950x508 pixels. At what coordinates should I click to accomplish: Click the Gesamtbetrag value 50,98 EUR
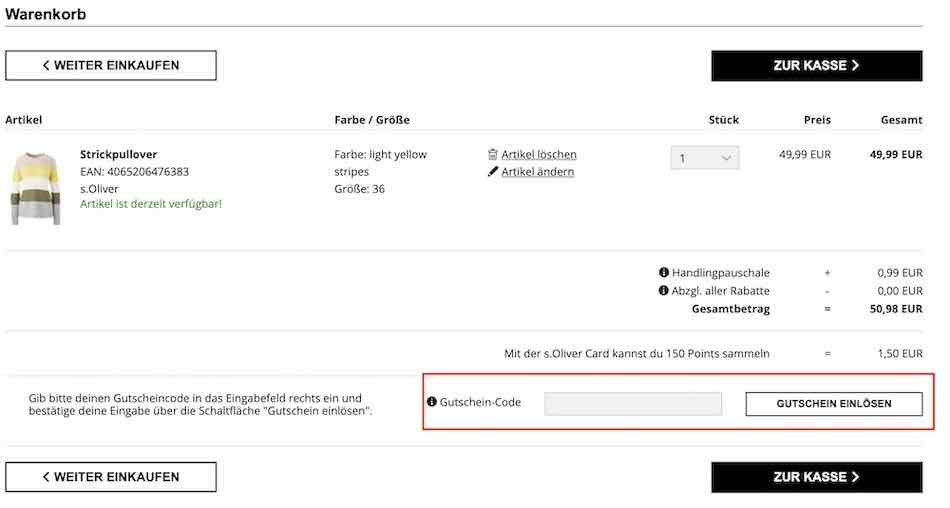[x=896, y=309]
